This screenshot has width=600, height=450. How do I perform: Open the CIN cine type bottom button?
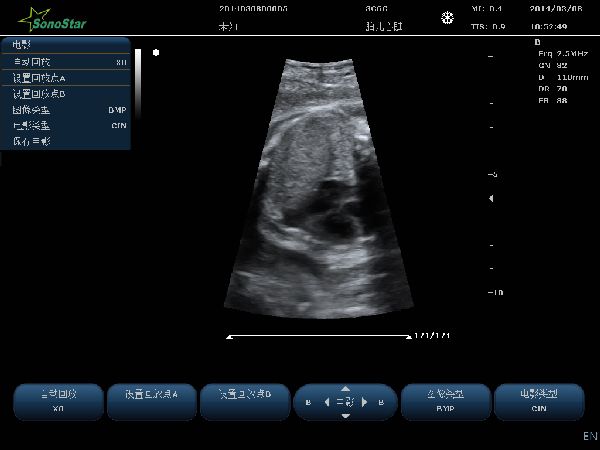click(x=539, y=401)
